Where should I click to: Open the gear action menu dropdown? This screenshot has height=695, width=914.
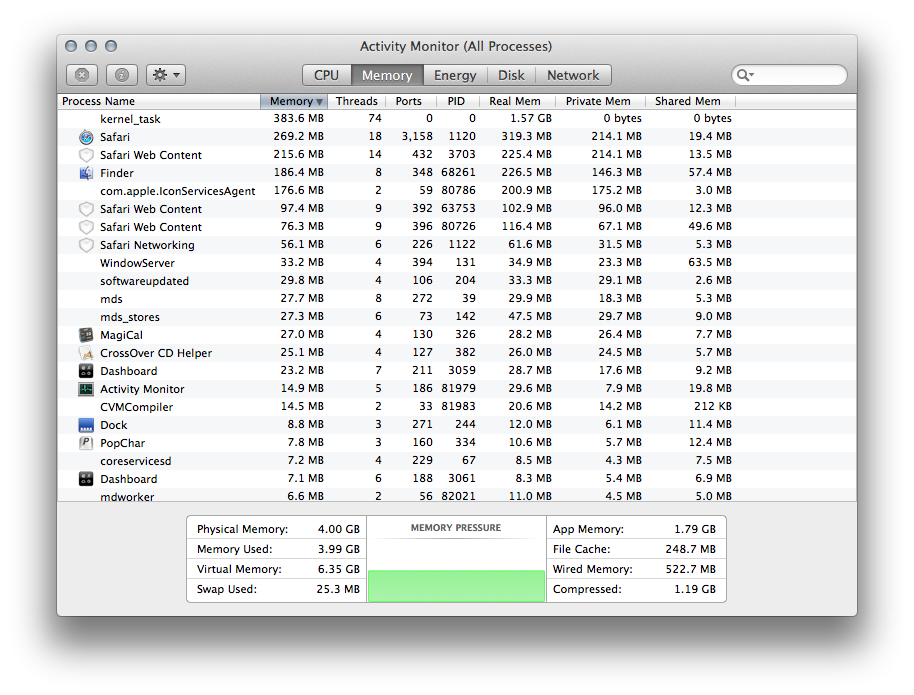click(166, 75)
